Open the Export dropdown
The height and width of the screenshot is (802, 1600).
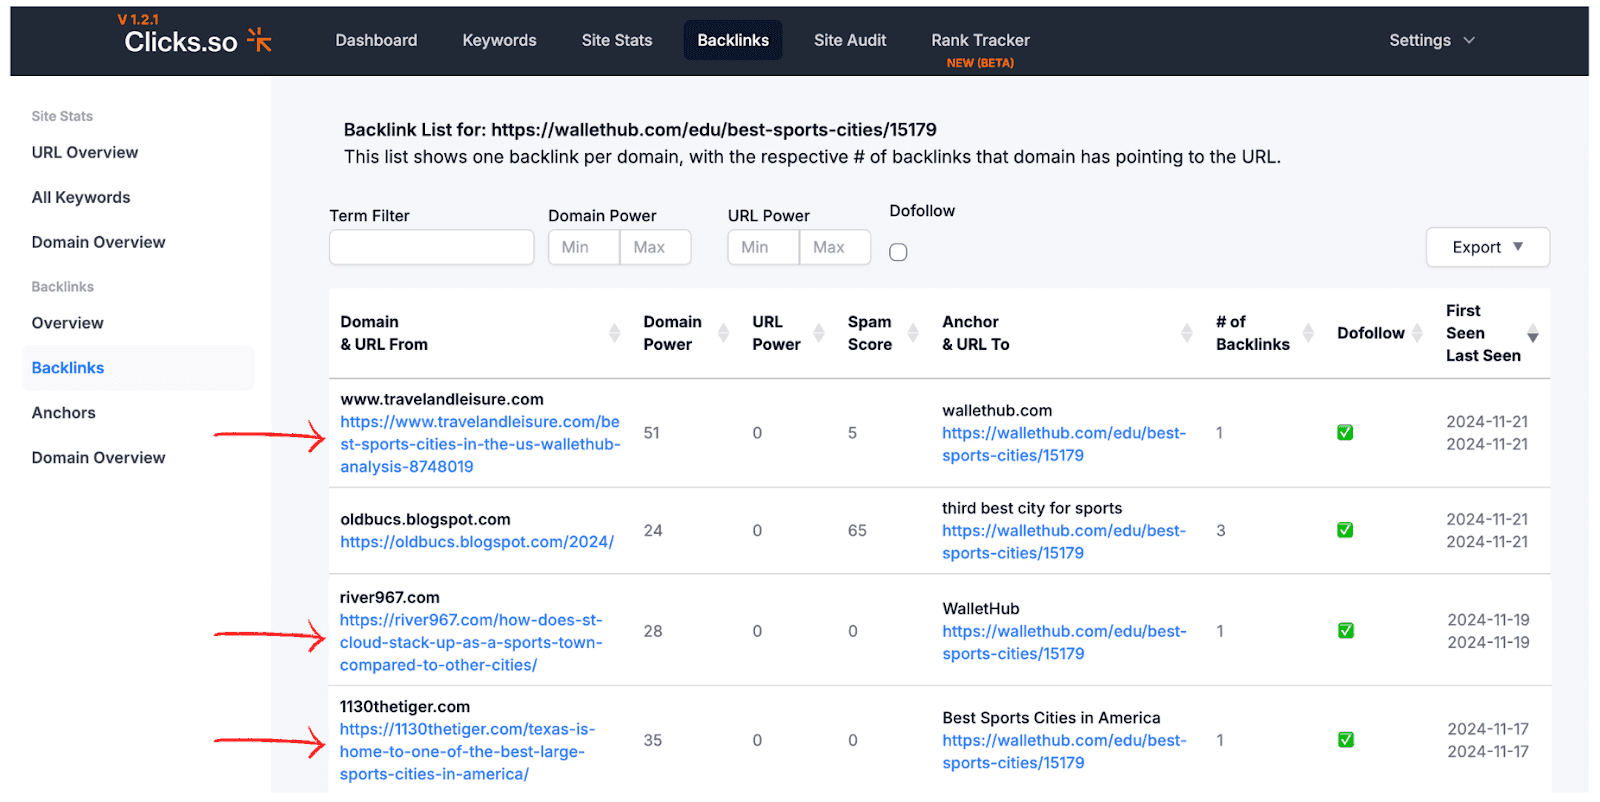1487,247
